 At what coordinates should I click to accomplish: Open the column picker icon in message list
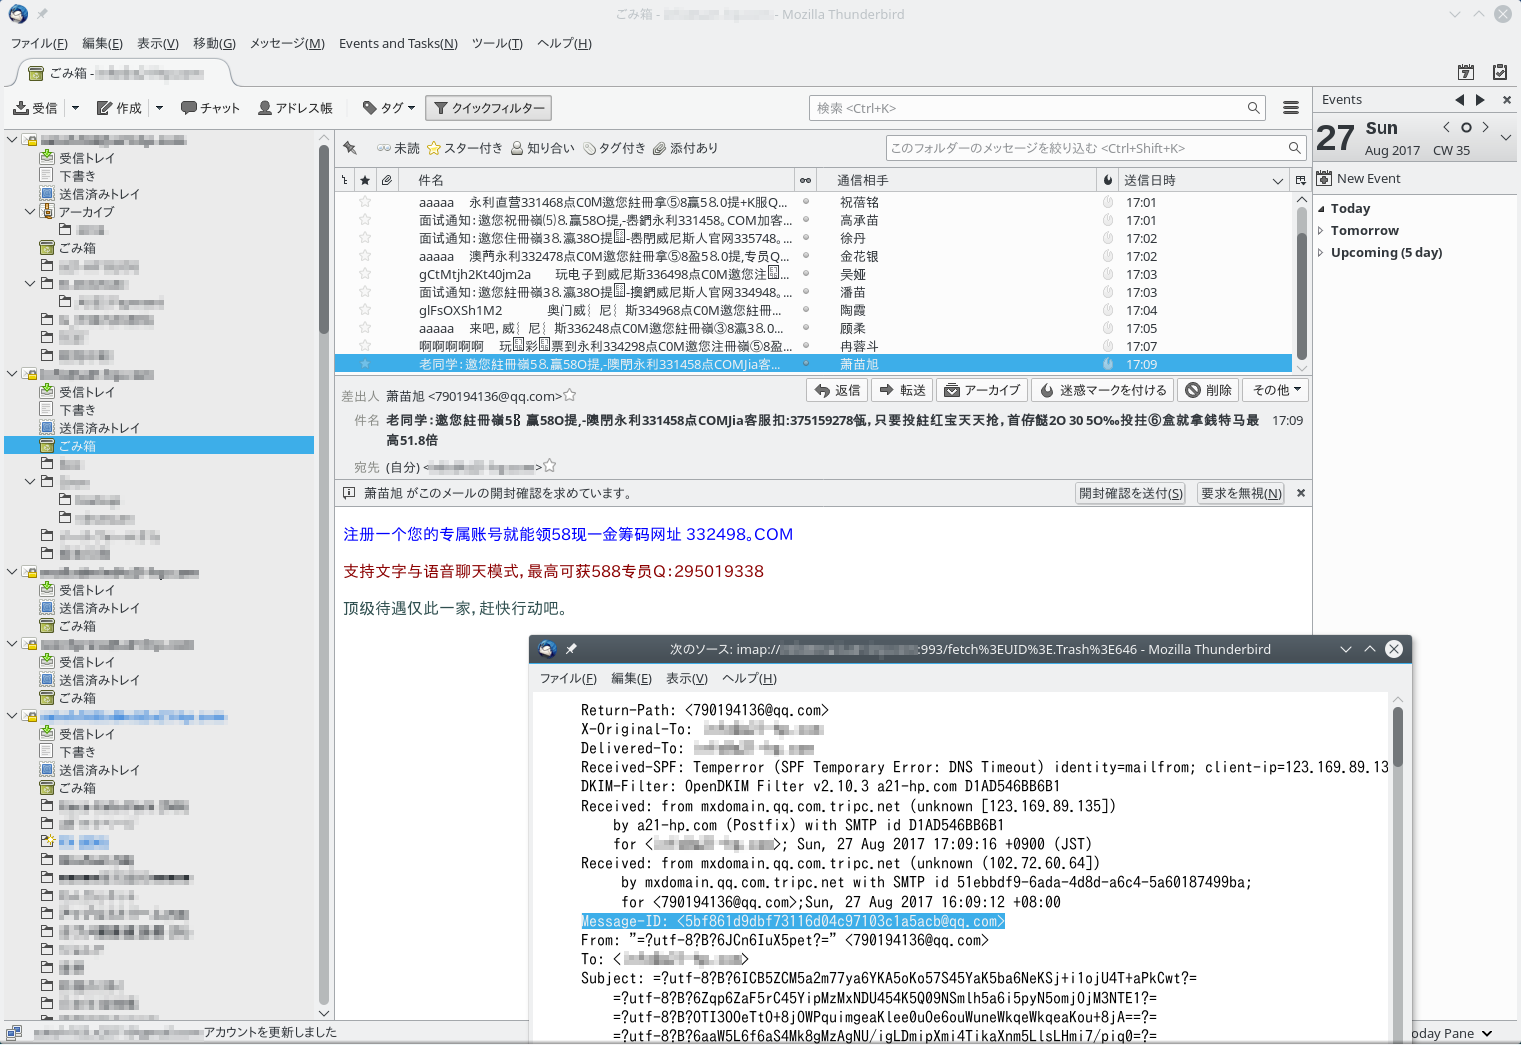pos(1300,180)
